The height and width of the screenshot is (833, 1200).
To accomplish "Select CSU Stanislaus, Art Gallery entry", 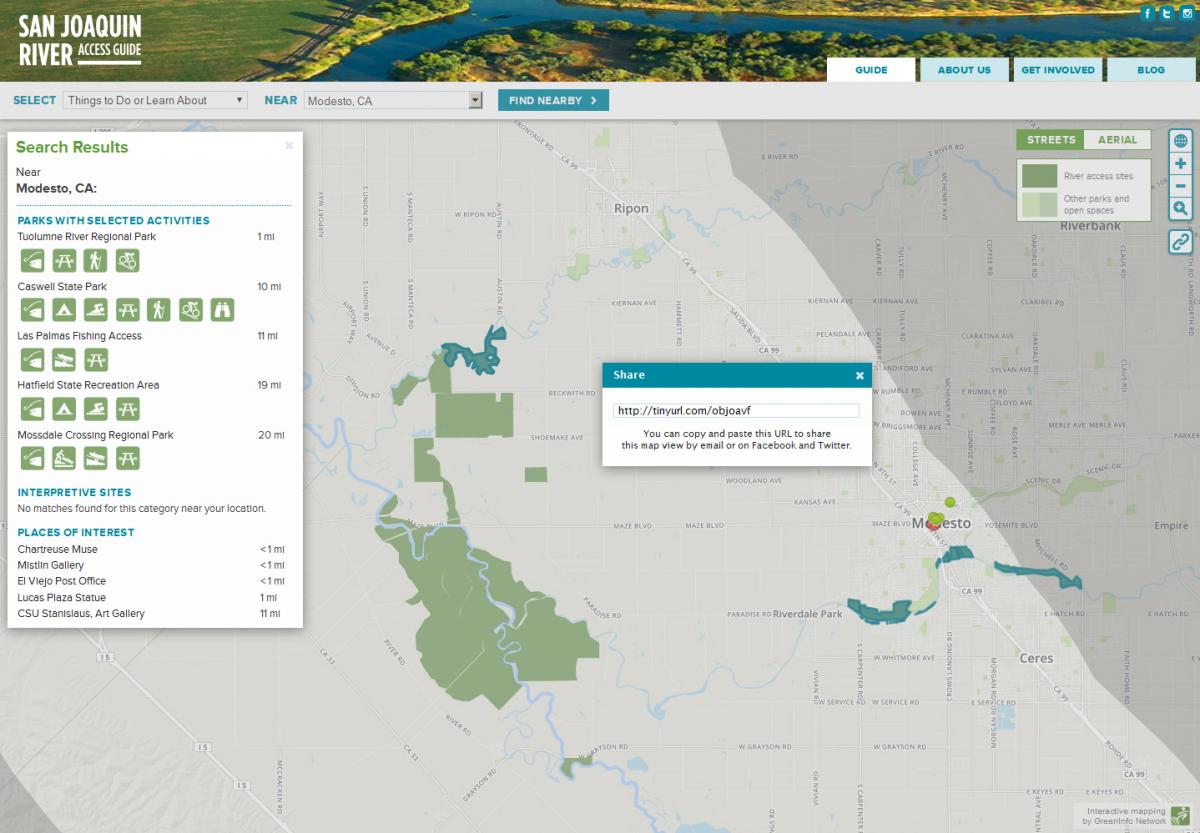I will 81,613.
